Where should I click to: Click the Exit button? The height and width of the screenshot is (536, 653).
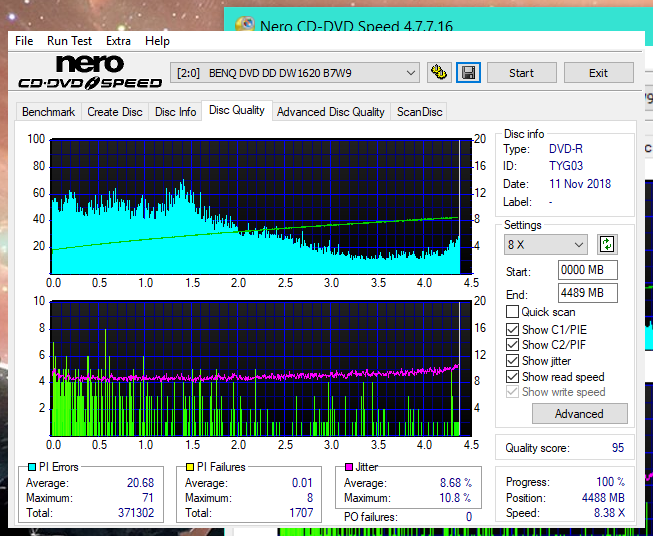point(598,73)
